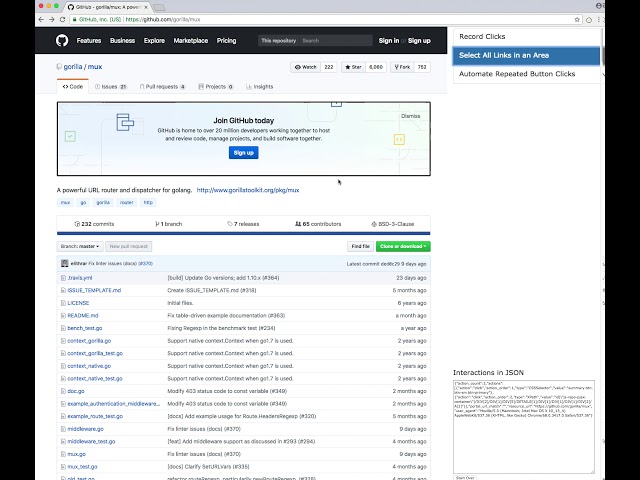
Task: Select Record Clicks in the side panel
Action: pyautogui.click(x=526, y=37)
